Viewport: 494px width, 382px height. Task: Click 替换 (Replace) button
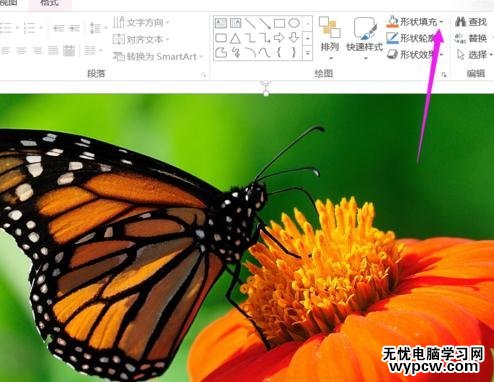click(x=471, y=38)
